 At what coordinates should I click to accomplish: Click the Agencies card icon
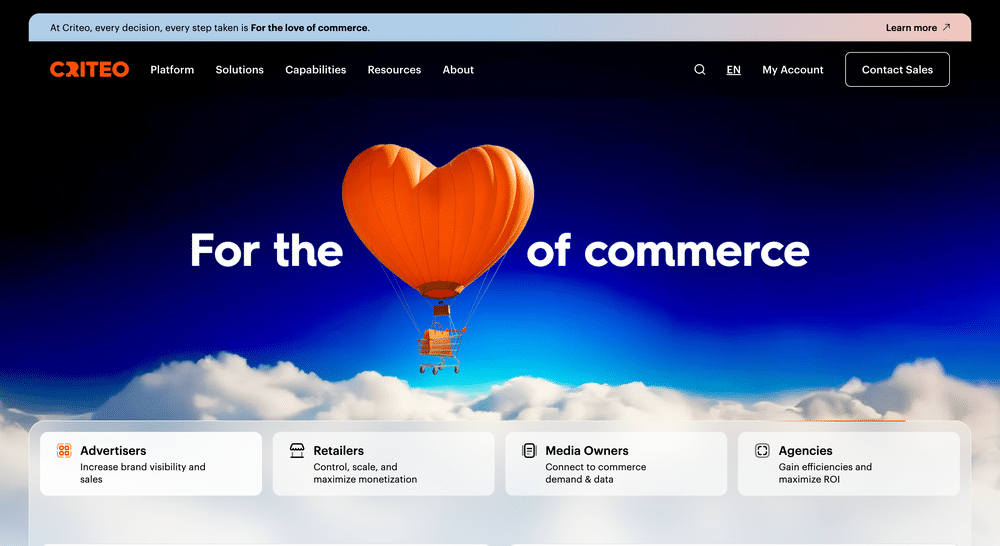(x=762, y=450)
